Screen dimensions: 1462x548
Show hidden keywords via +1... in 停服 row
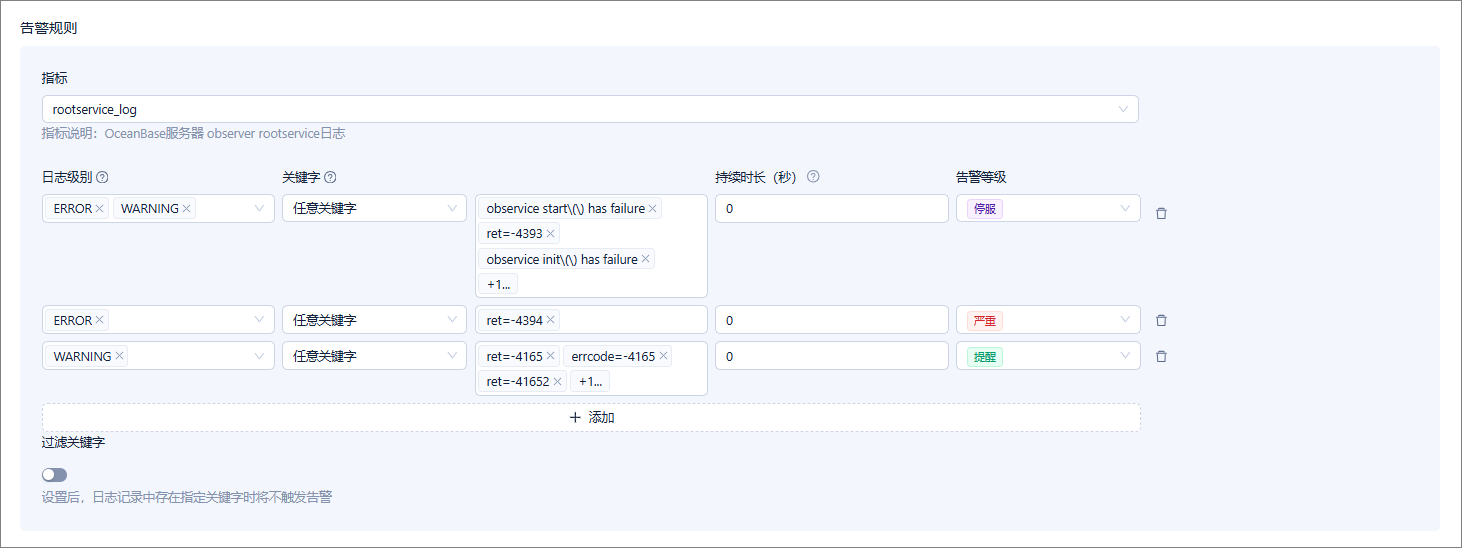(498, 284)
